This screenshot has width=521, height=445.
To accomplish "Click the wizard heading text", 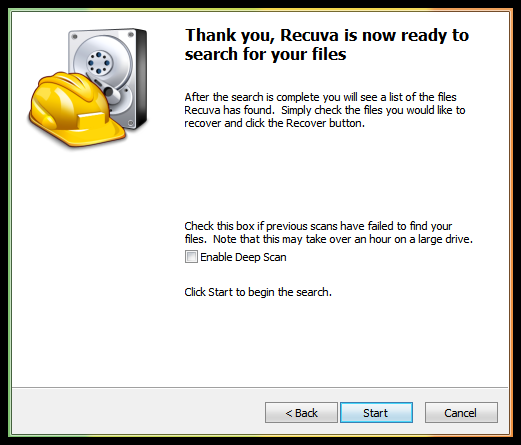I will pos(327,44).
